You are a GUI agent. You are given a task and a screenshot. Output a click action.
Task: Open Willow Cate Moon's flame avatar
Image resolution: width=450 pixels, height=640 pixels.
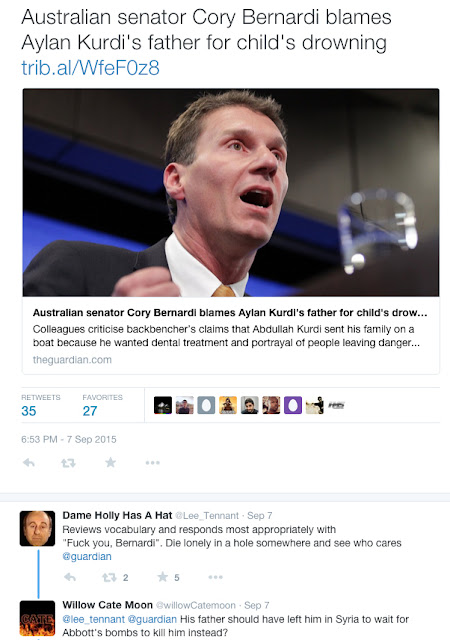(37, 618)
